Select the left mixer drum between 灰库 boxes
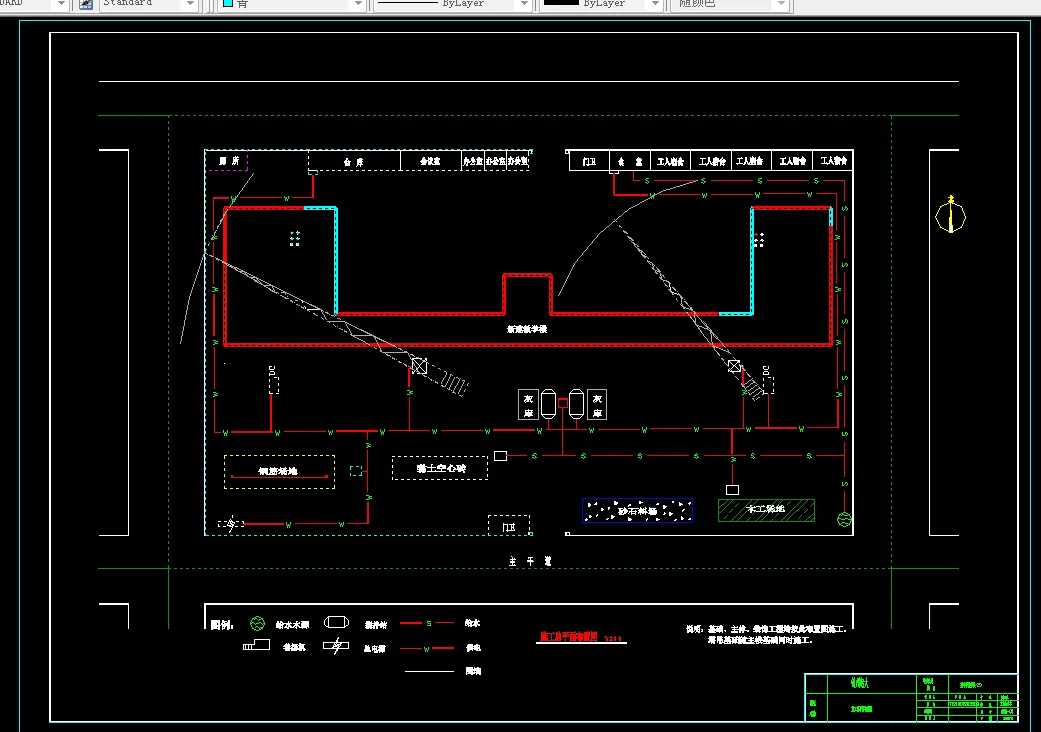This screenshot has height=732, width=1041. [x=548, y=403]
